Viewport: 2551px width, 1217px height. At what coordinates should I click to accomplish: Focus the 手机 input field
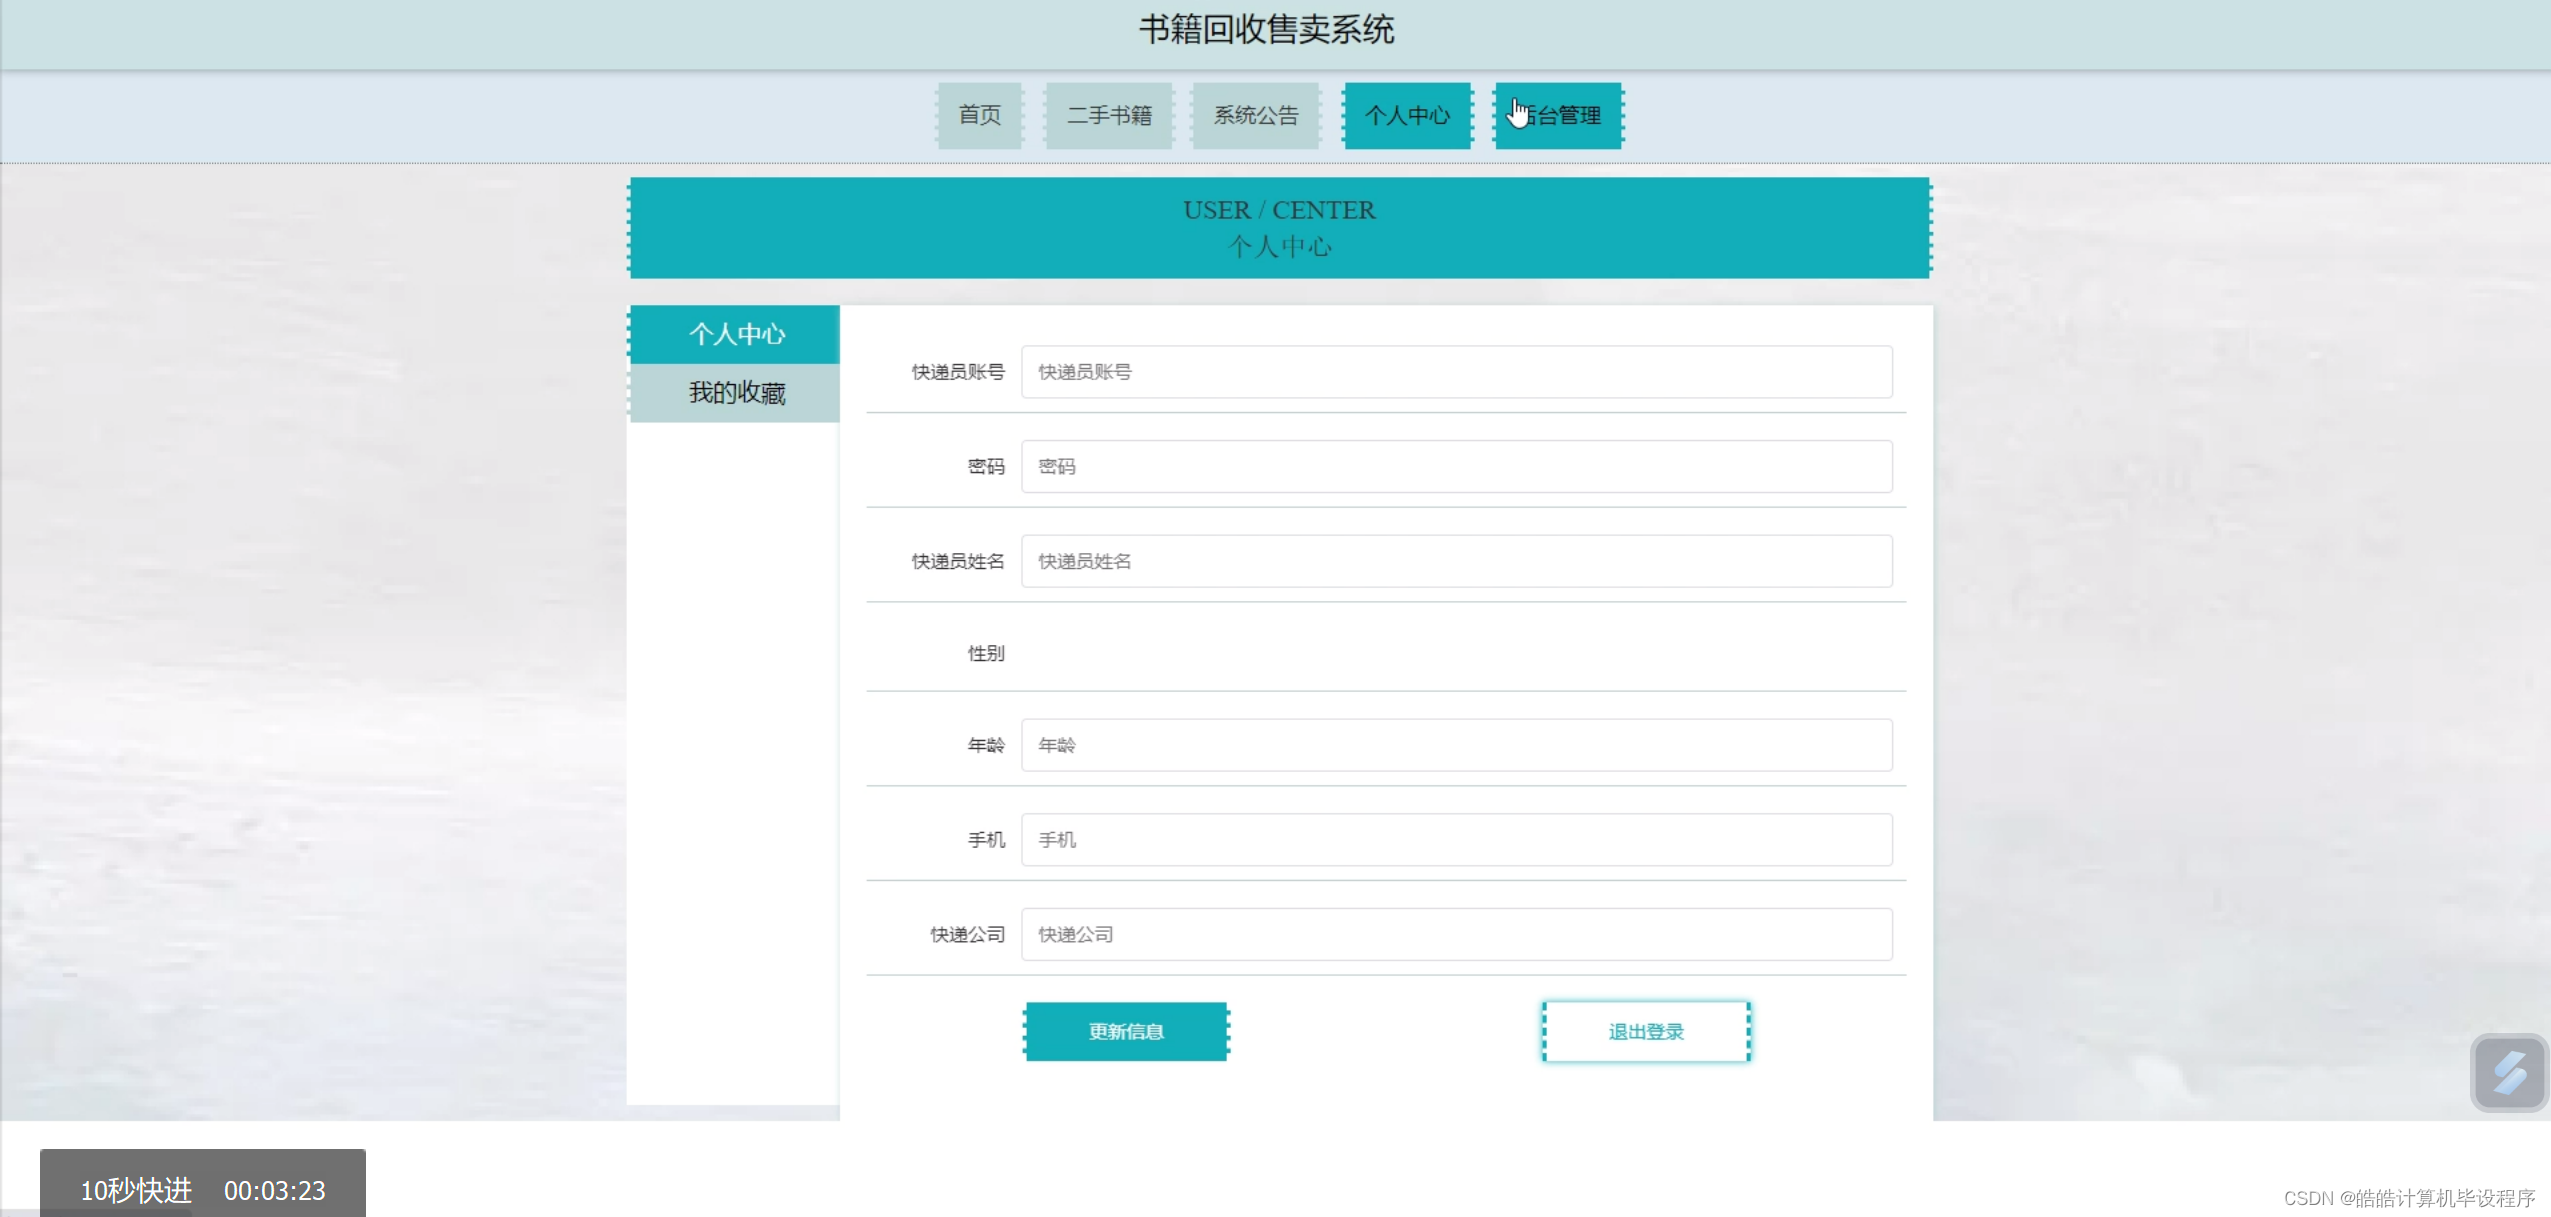1456,840
